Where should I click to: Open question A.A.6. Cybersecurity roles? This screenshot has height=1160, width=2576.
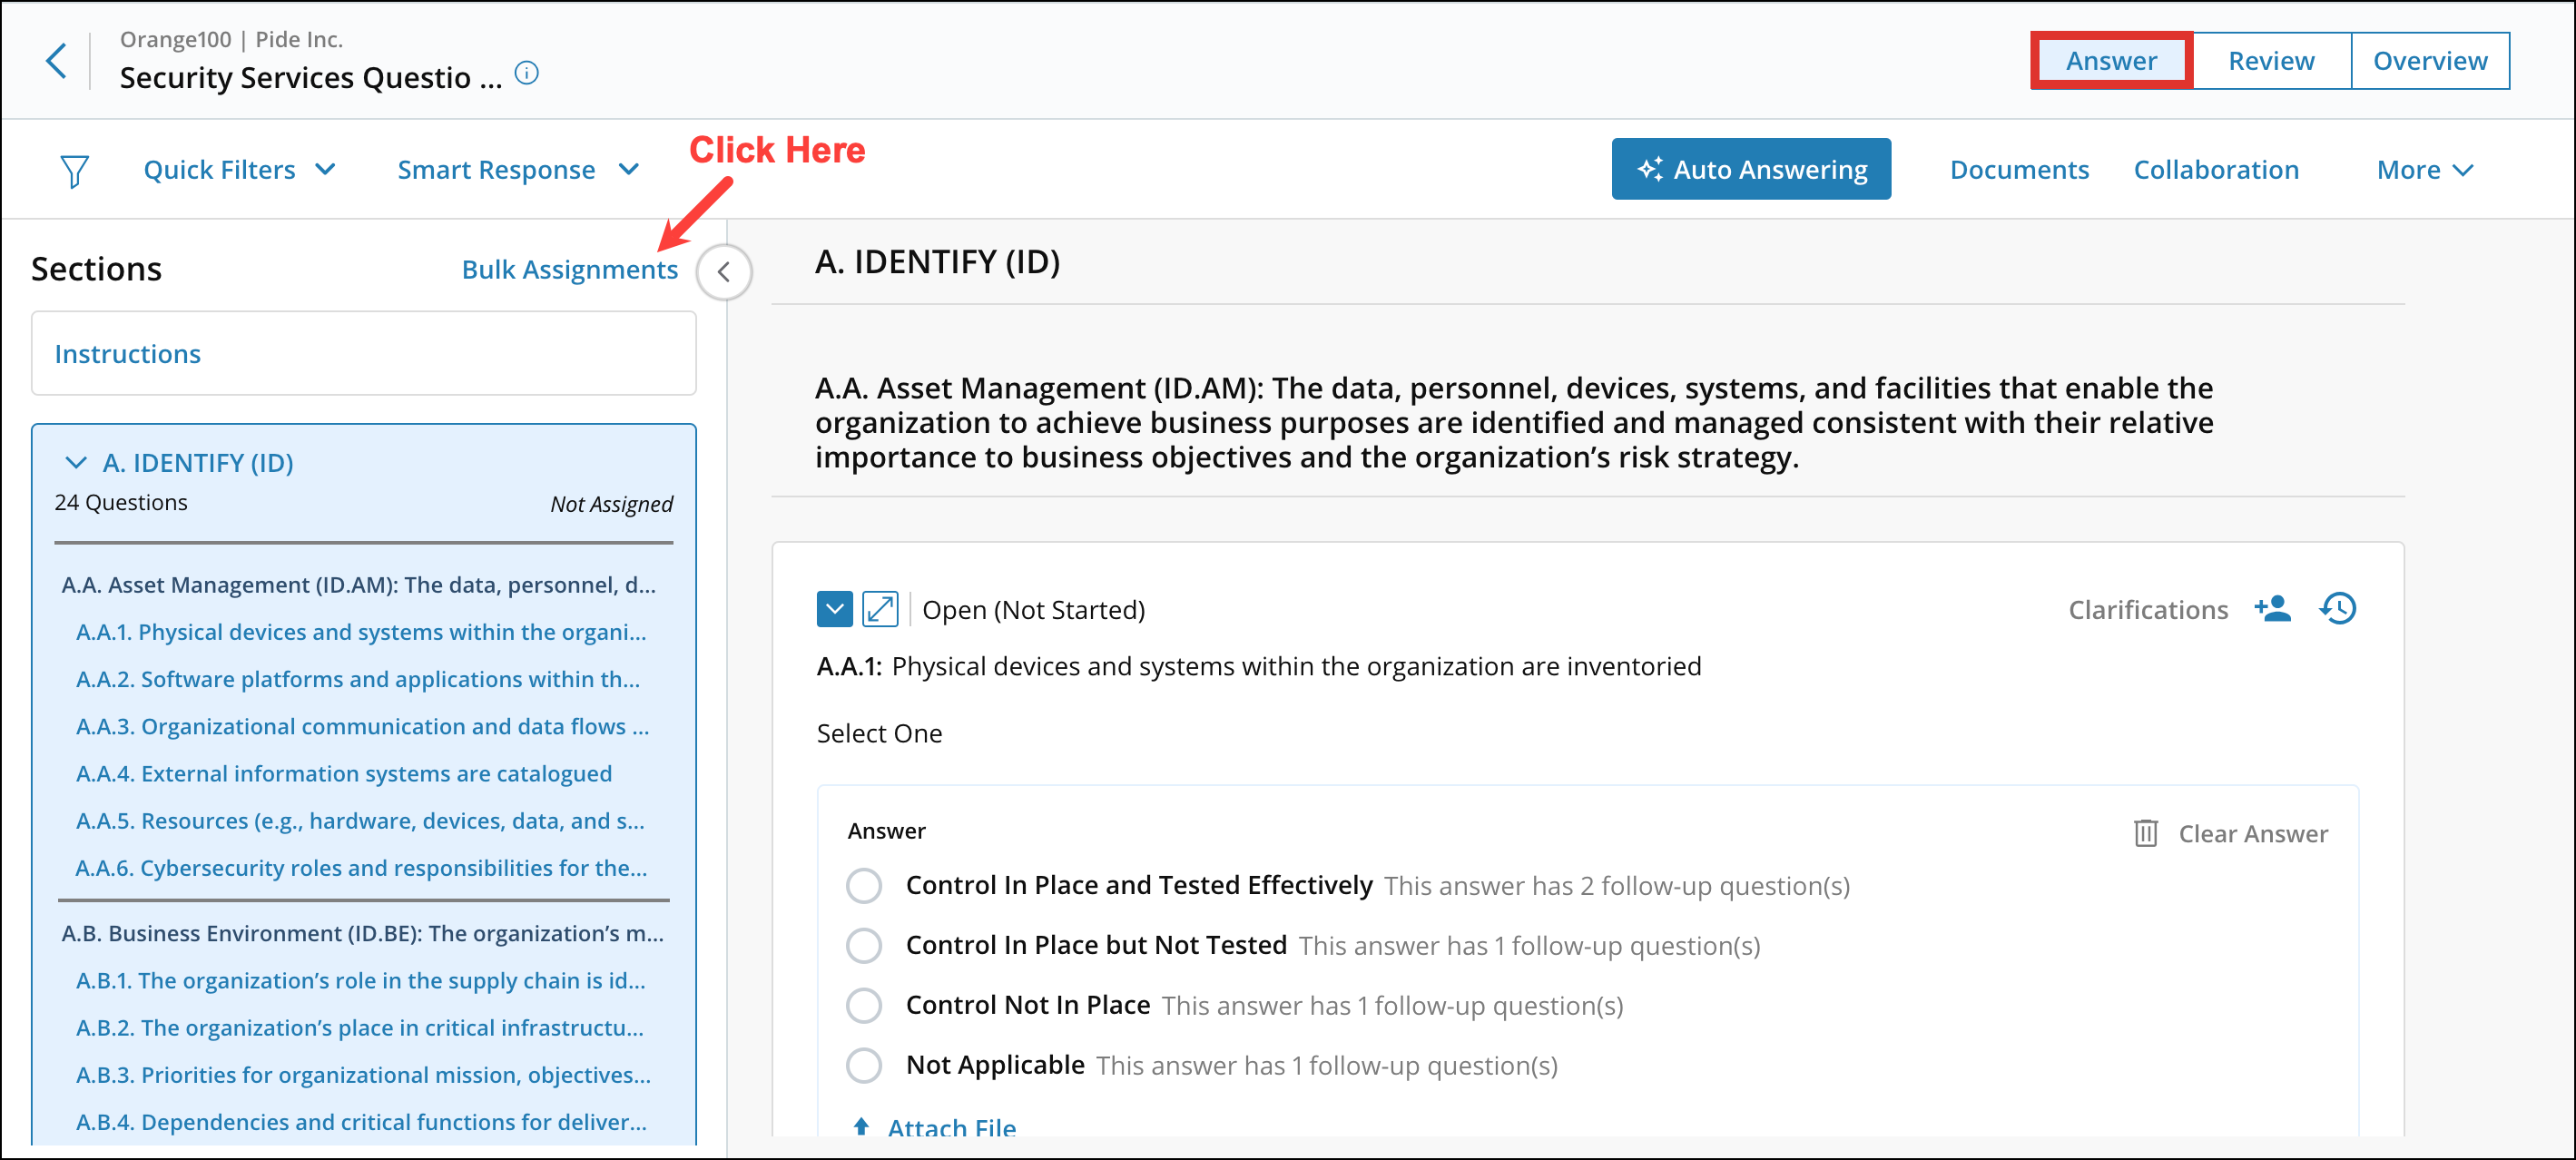pos(361,868)
